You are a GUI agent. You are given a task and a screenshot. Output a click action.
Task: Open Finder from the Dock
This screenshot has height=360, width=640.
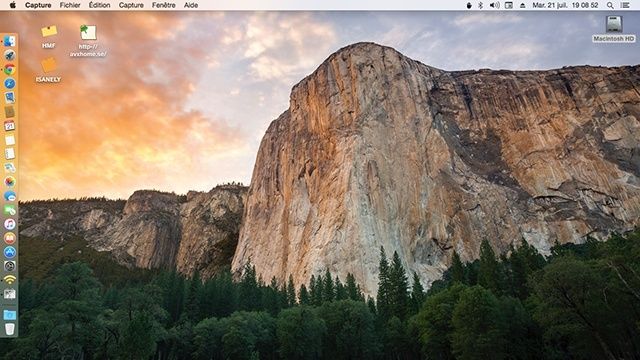tap(9, 41)
